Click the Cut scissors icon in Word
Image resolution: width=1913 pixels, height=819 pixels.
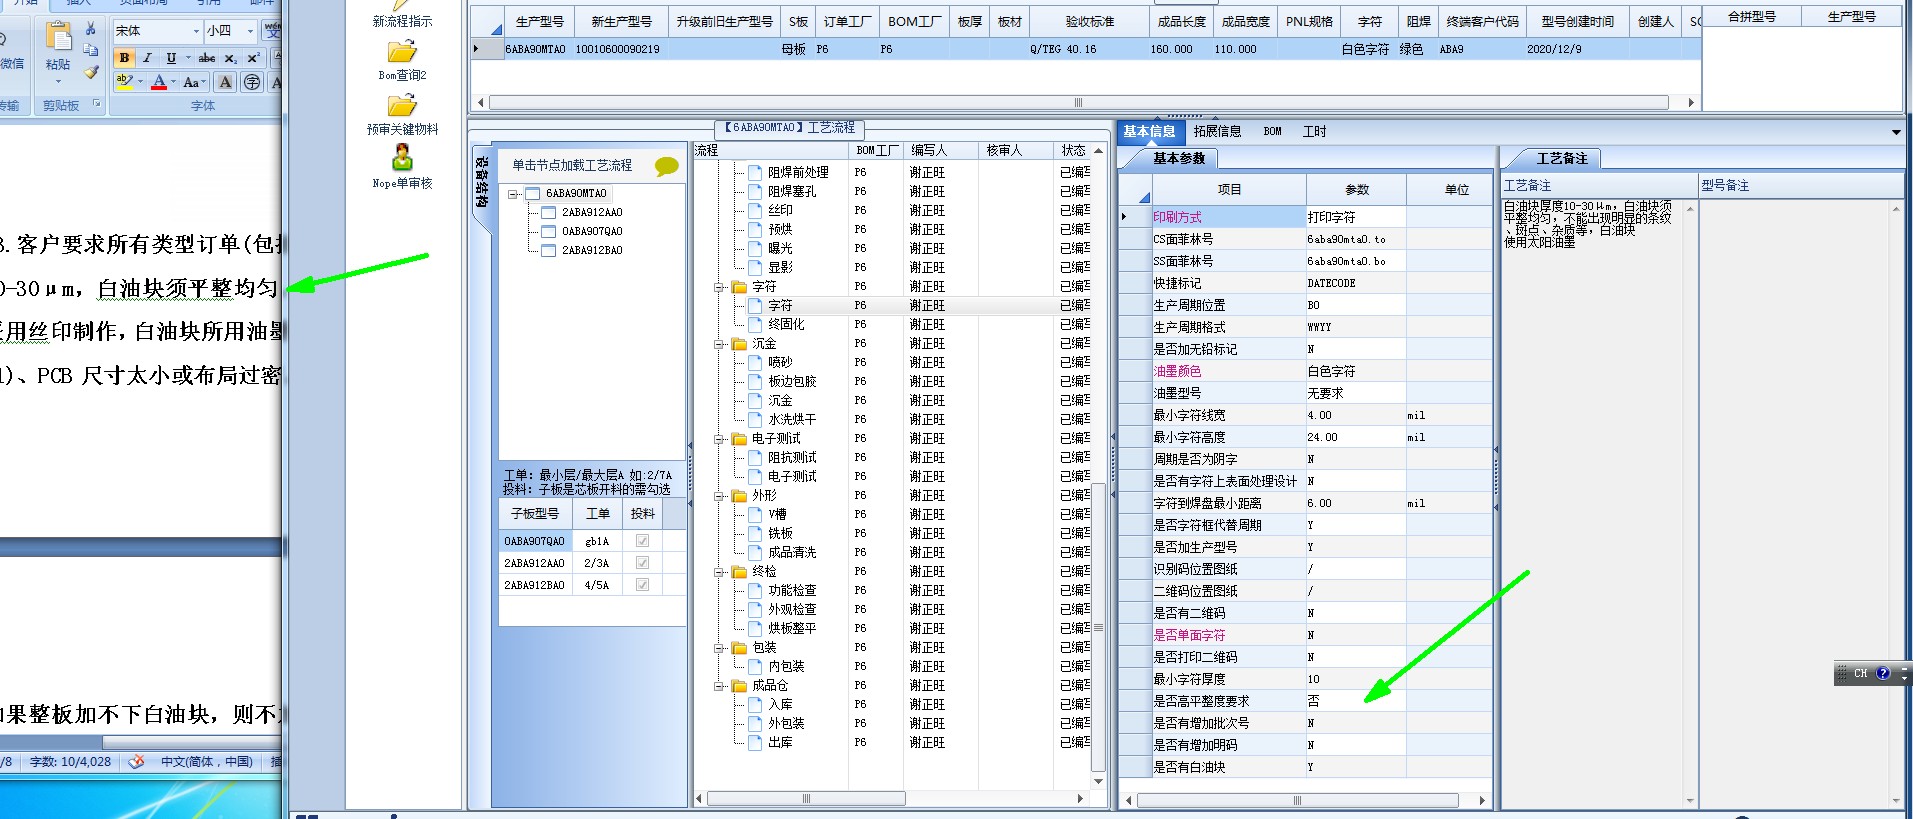coord(91,29)
